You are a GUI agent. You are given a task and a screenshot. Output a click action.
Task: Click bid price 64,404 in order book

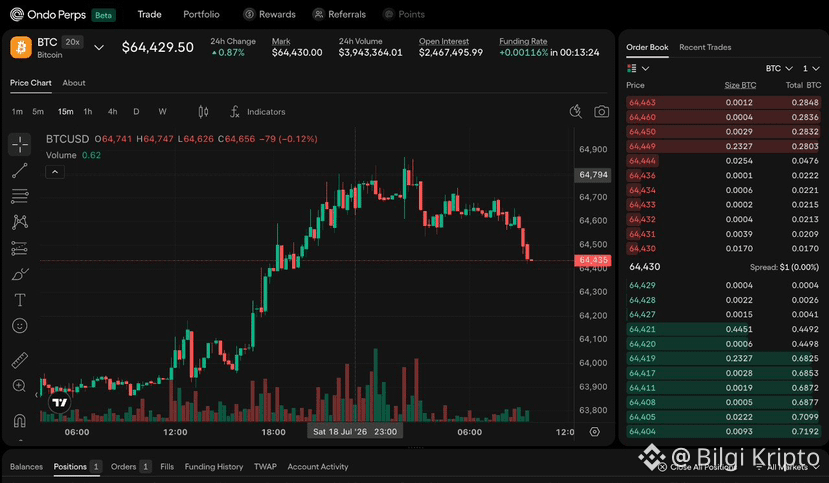coord(642,432)
